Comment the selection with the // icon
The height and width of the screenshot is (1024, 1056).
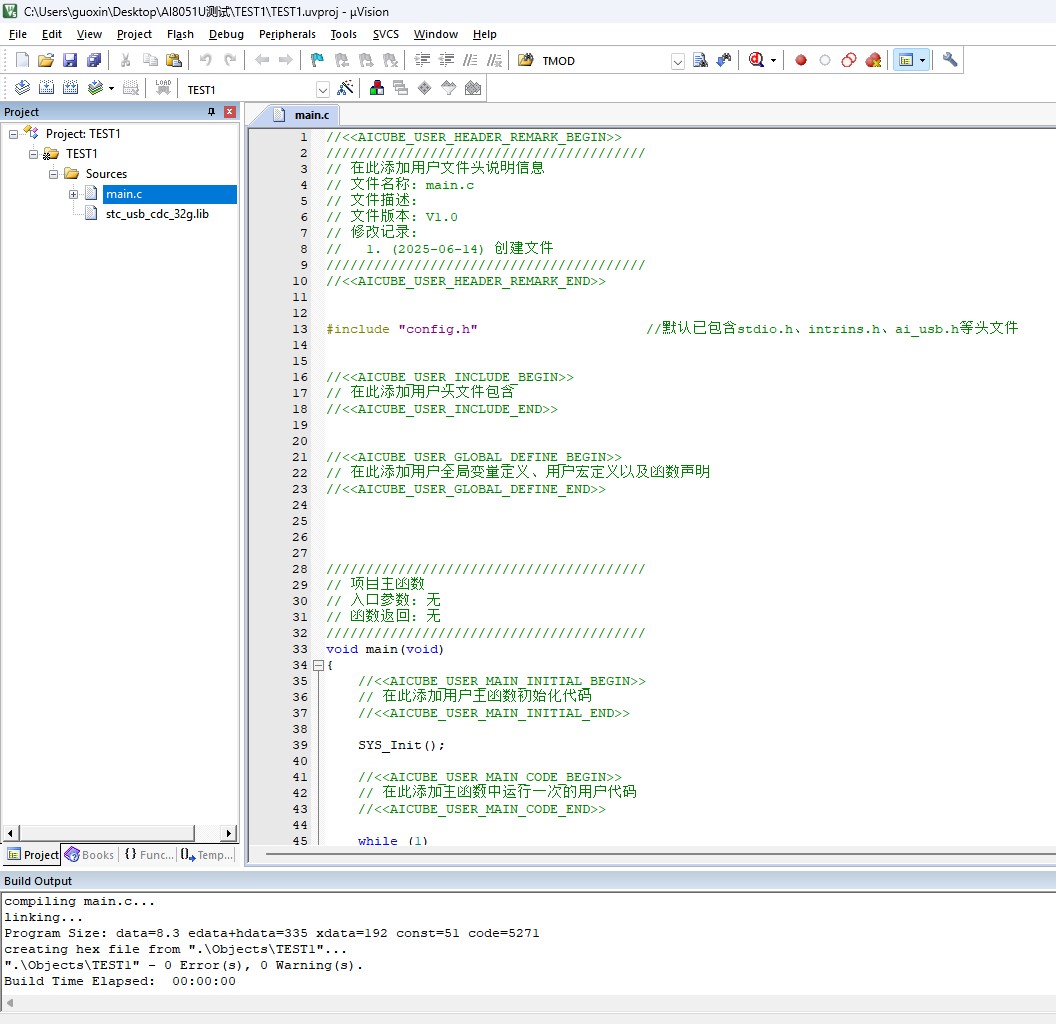470,61
